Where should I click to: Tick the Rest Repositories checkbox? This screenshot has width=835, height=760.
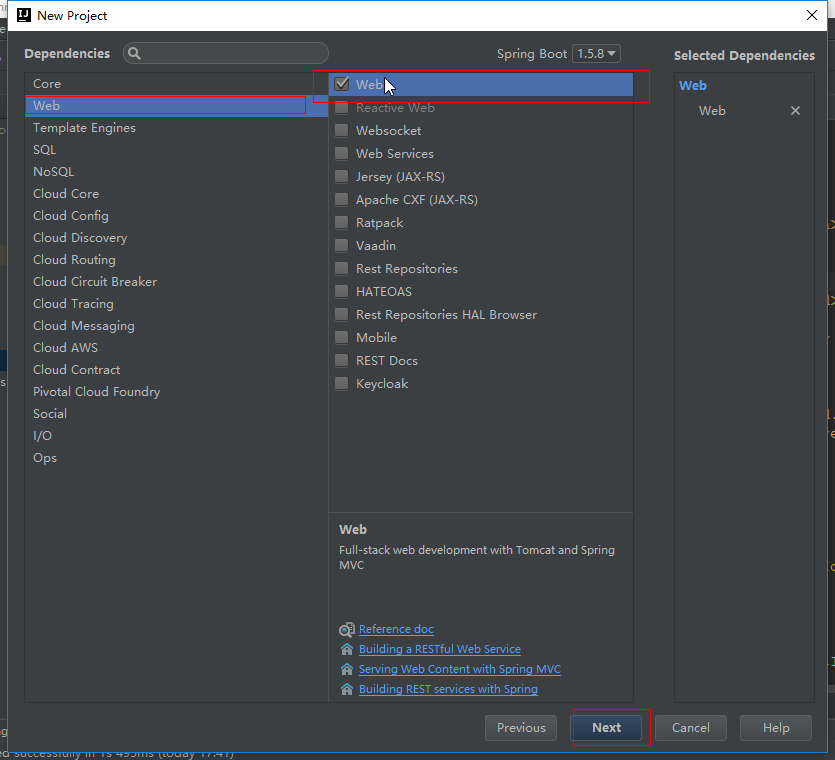click(341, 268)
